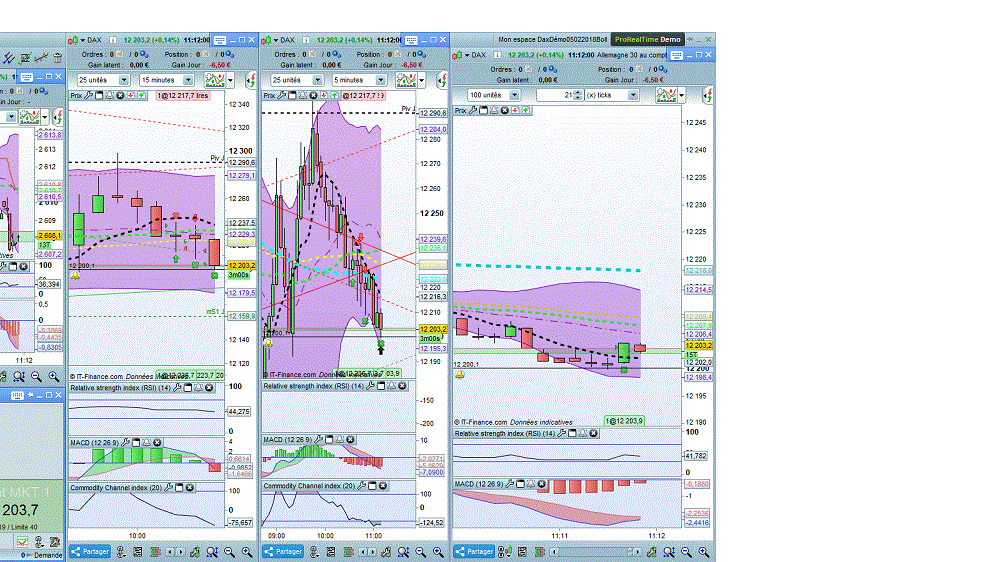The height and width of the screenshot is (562, 1000).
Task: Click buy/sell arrows icon in 15 minutes chart
Action: (251, 80)
